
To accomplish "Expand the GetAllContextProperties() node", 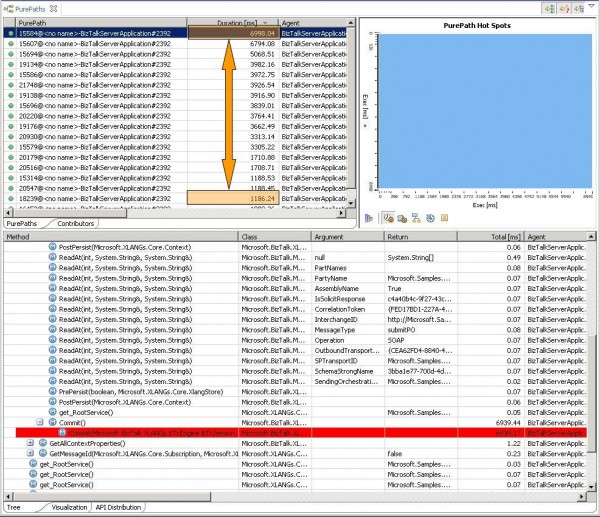I will click(30, 443).
